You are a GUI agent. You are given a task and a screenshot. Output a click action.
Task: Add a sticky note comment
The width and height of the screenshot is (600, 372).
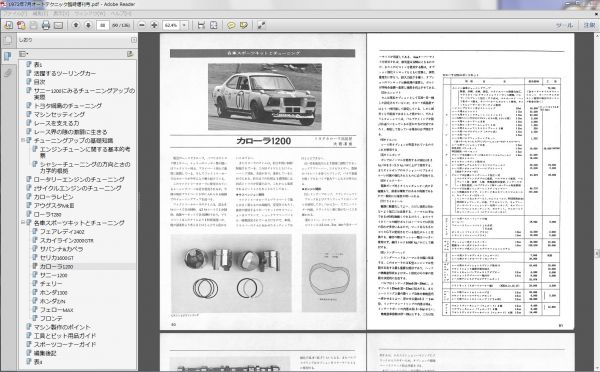[x=231, y=25]
